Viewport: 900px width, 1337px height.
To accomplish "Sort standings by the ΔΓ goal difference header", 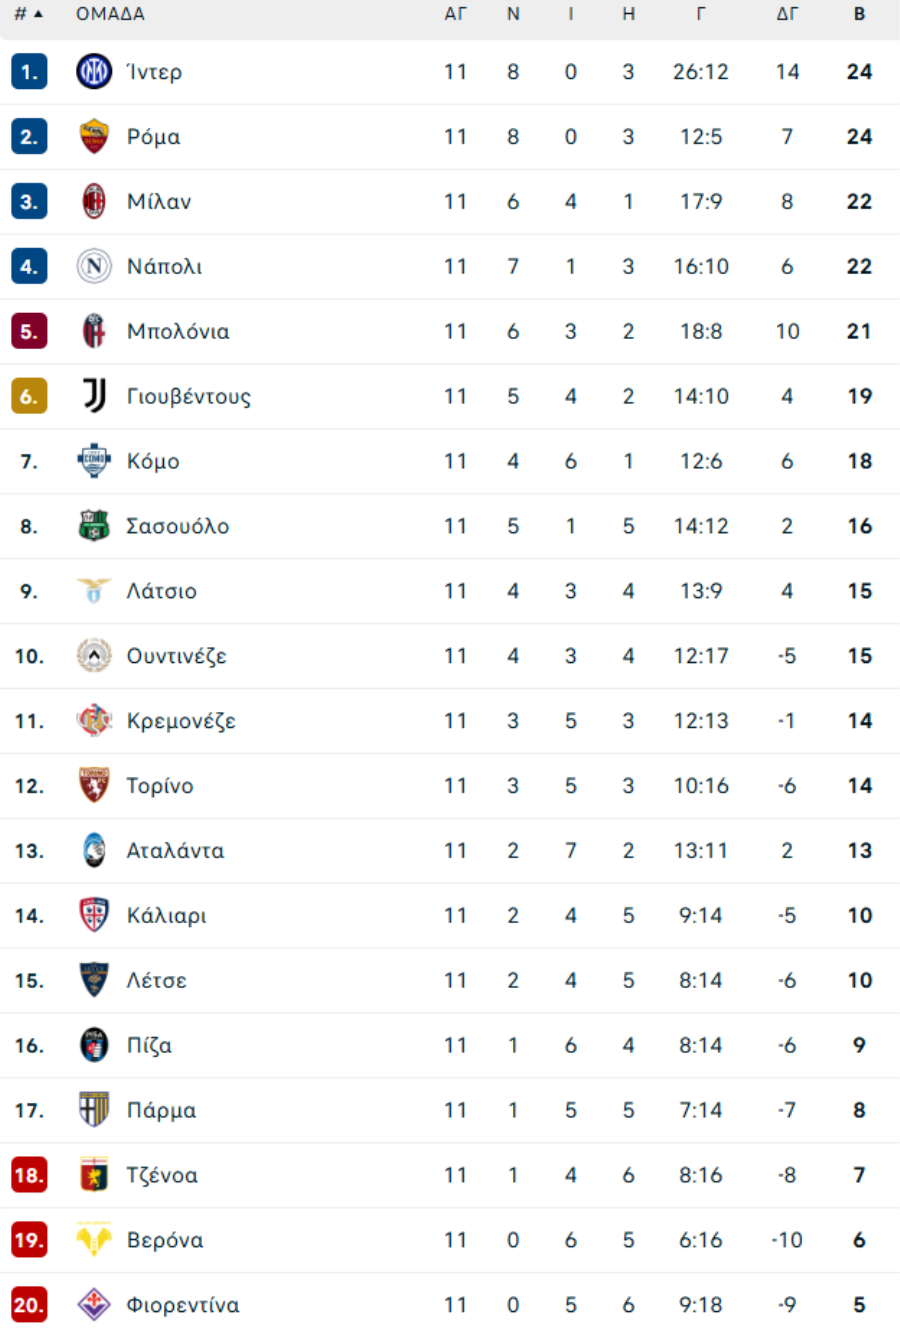I will click(787, 14).
